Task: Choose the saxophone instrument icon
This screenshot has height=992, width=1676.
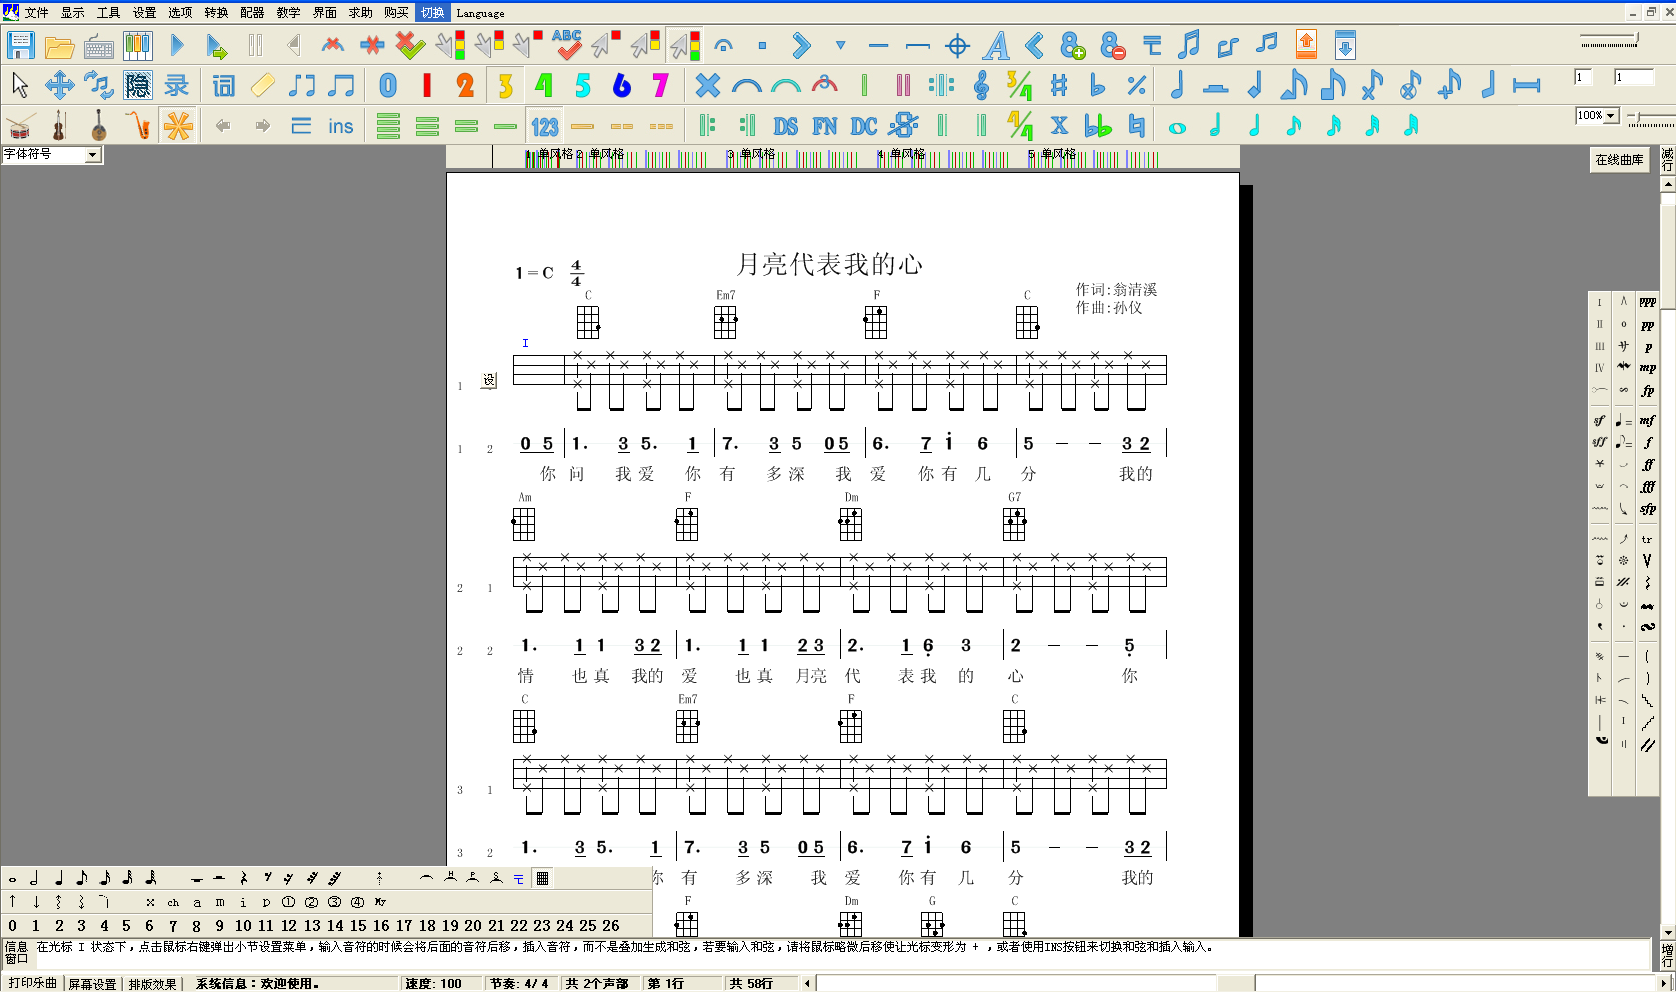Action: 138,126
